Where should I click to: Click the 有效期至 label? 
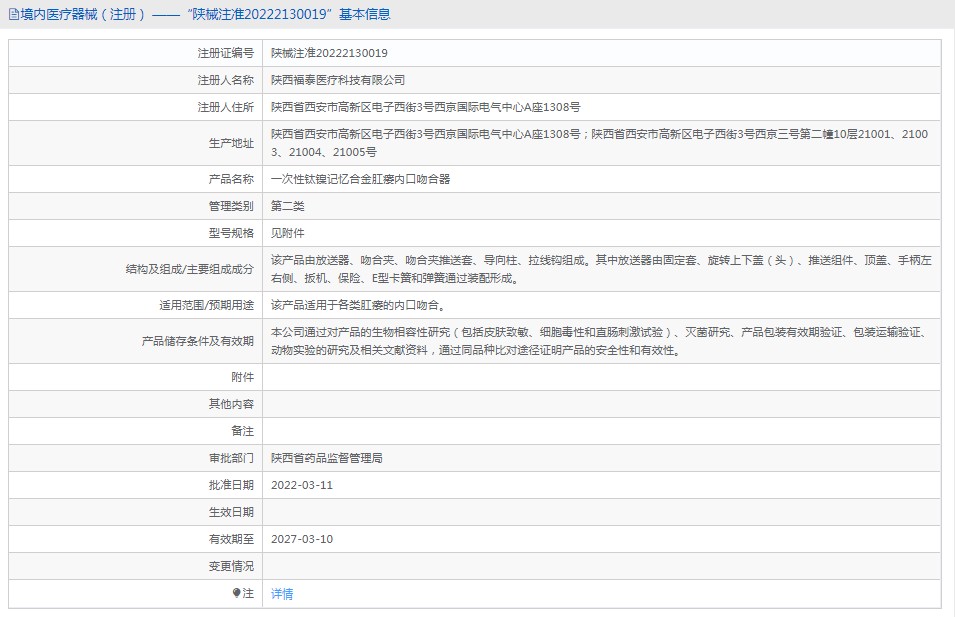click(x=231, y=539)
